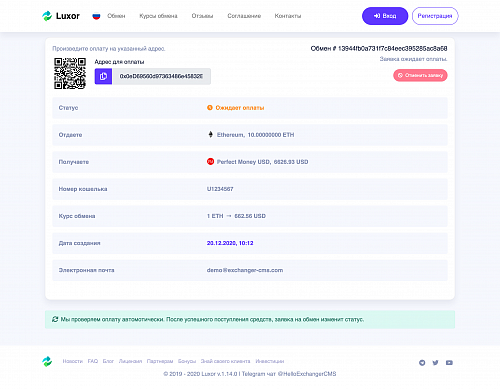Click the Адрес для оплаты label

(x=119, y=62)
